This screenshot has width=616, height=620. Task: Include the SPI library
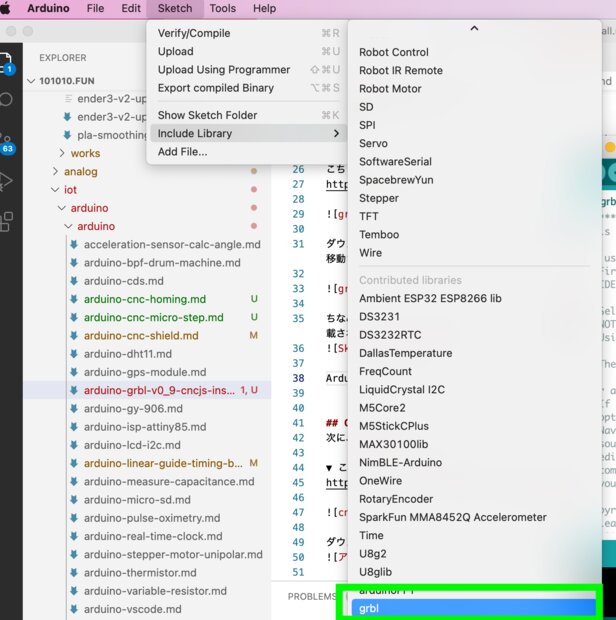[474, 125]
